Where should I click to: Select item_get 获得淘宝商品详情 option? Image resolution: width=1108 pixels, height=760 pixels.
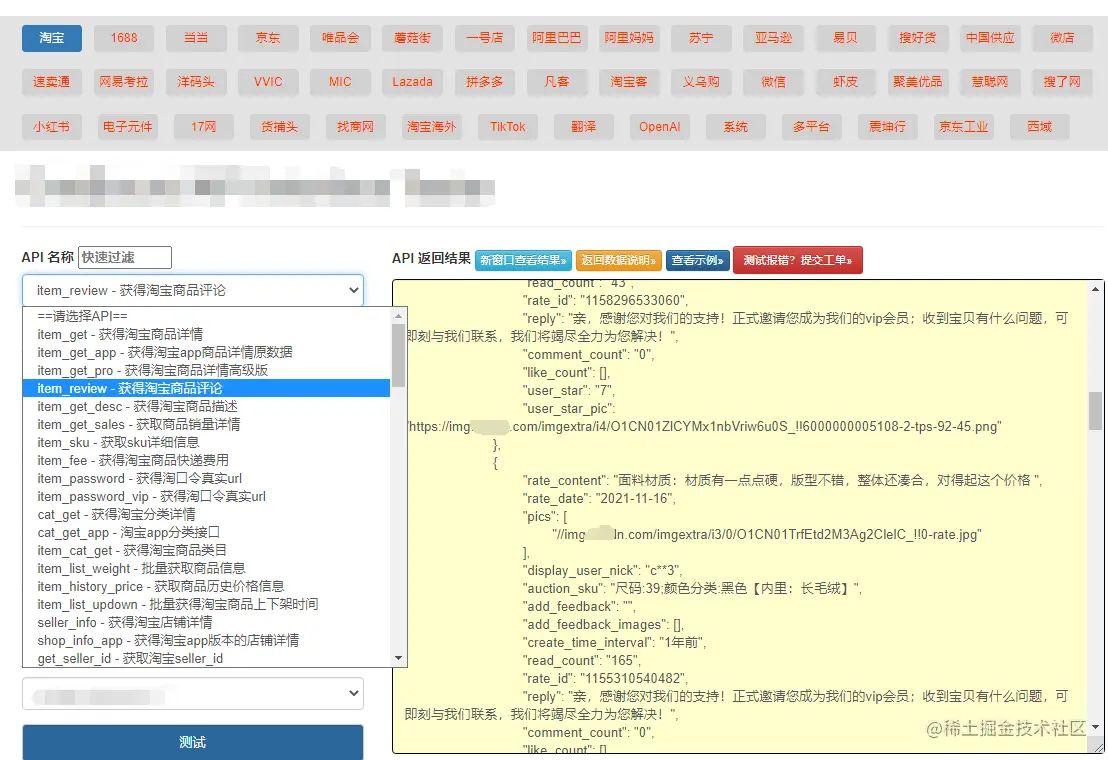point(206,334)
